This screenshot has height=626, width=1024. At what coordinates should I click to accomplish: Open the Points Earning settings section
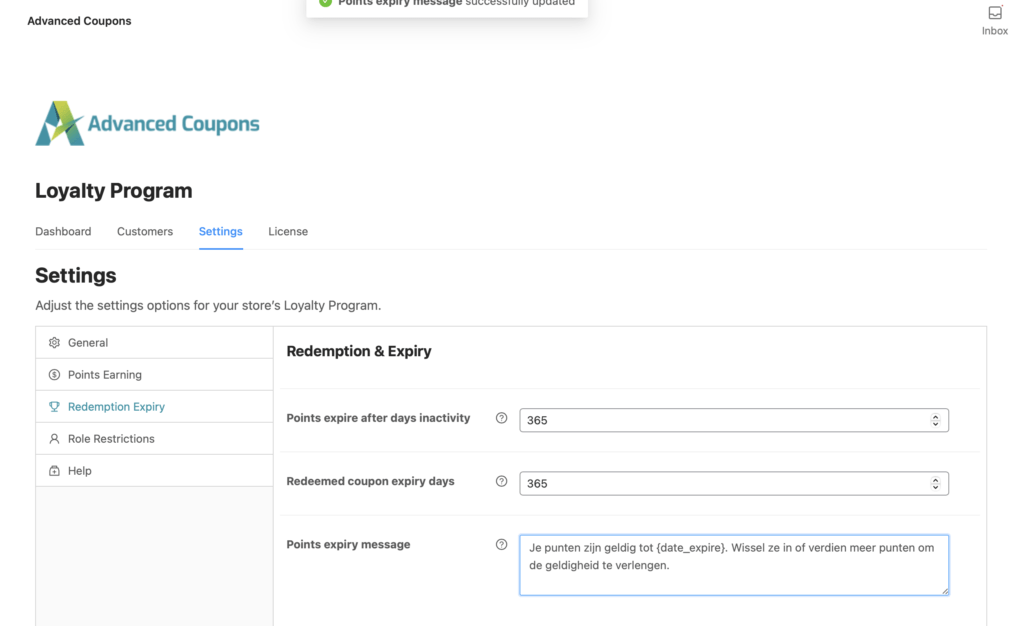click(x=105, y=375)
